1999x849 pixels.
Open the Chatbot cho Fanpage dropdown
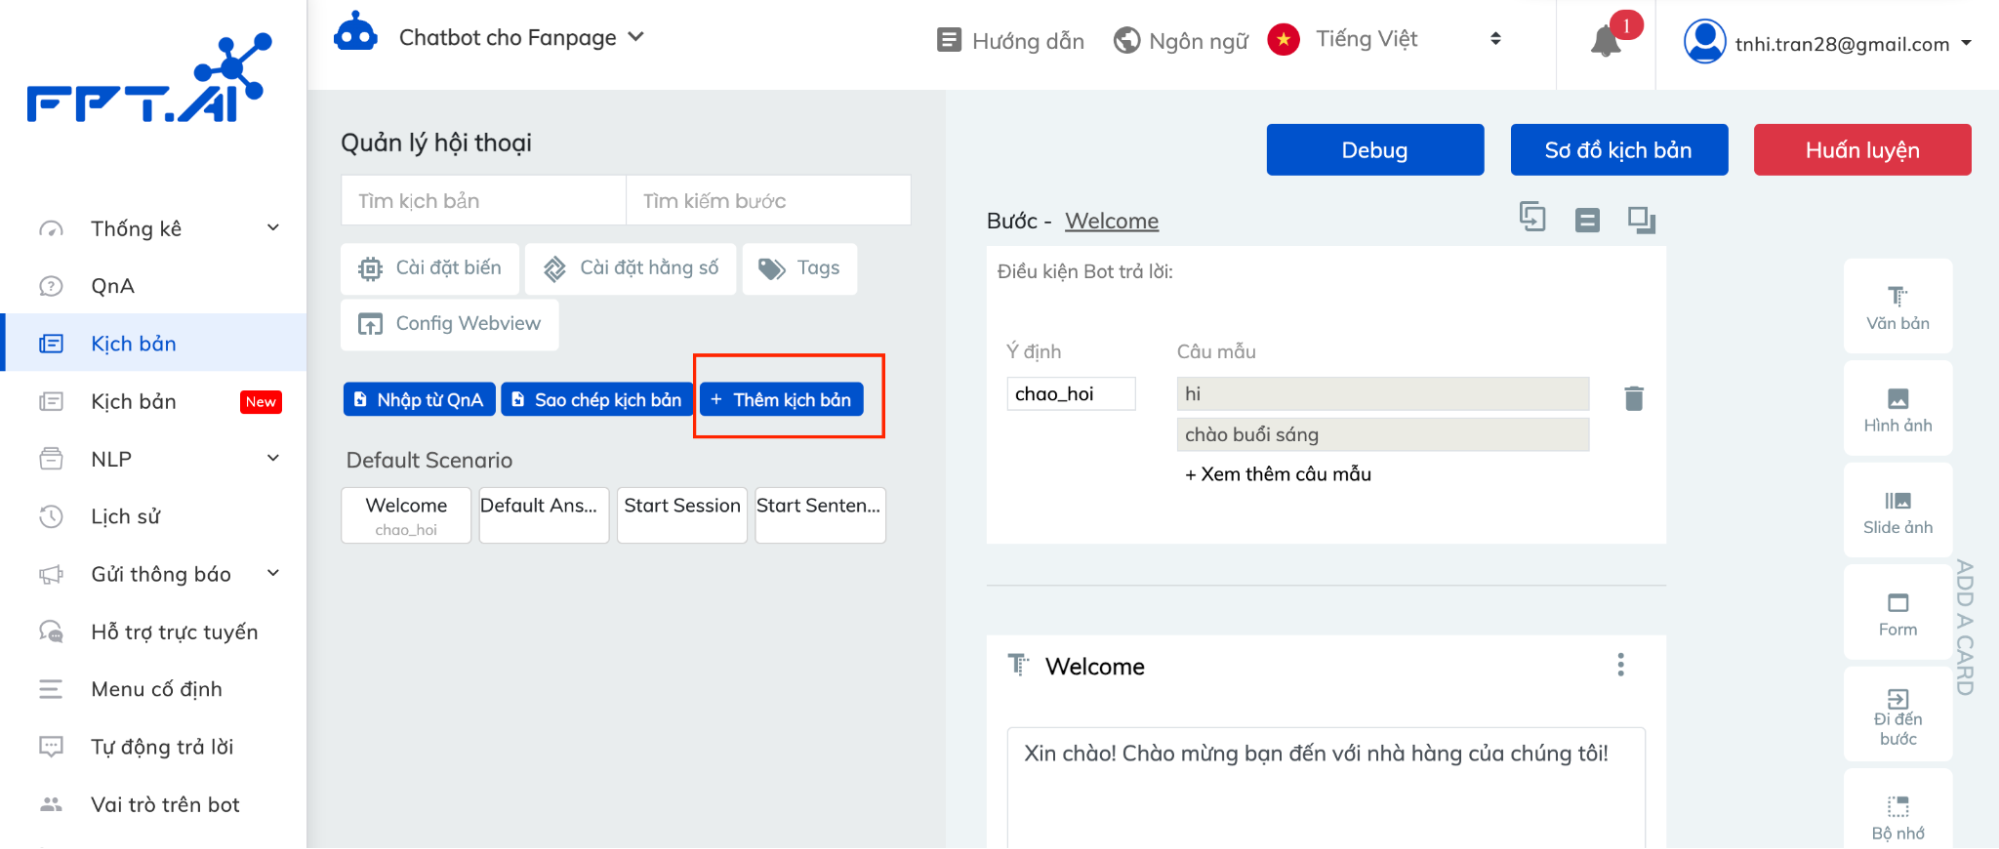[520, 38]
